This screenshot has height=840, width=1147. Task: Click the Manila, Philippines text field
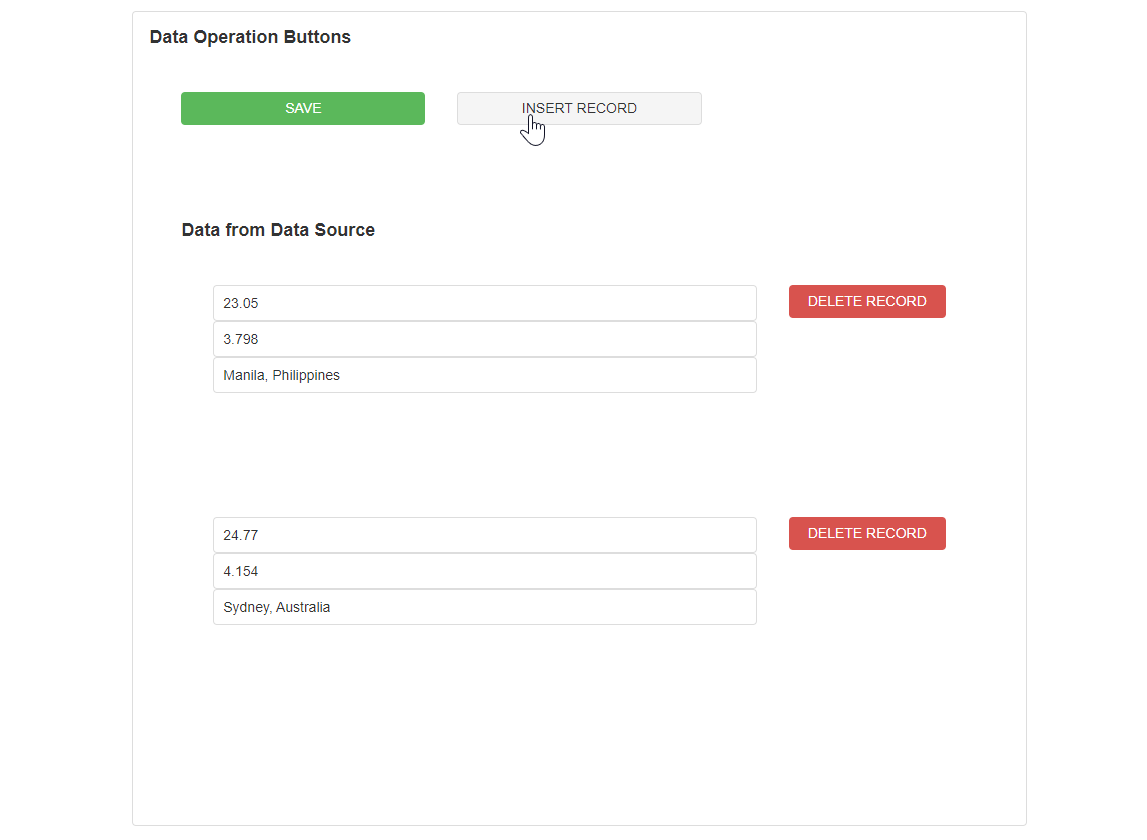pos(484,375)
